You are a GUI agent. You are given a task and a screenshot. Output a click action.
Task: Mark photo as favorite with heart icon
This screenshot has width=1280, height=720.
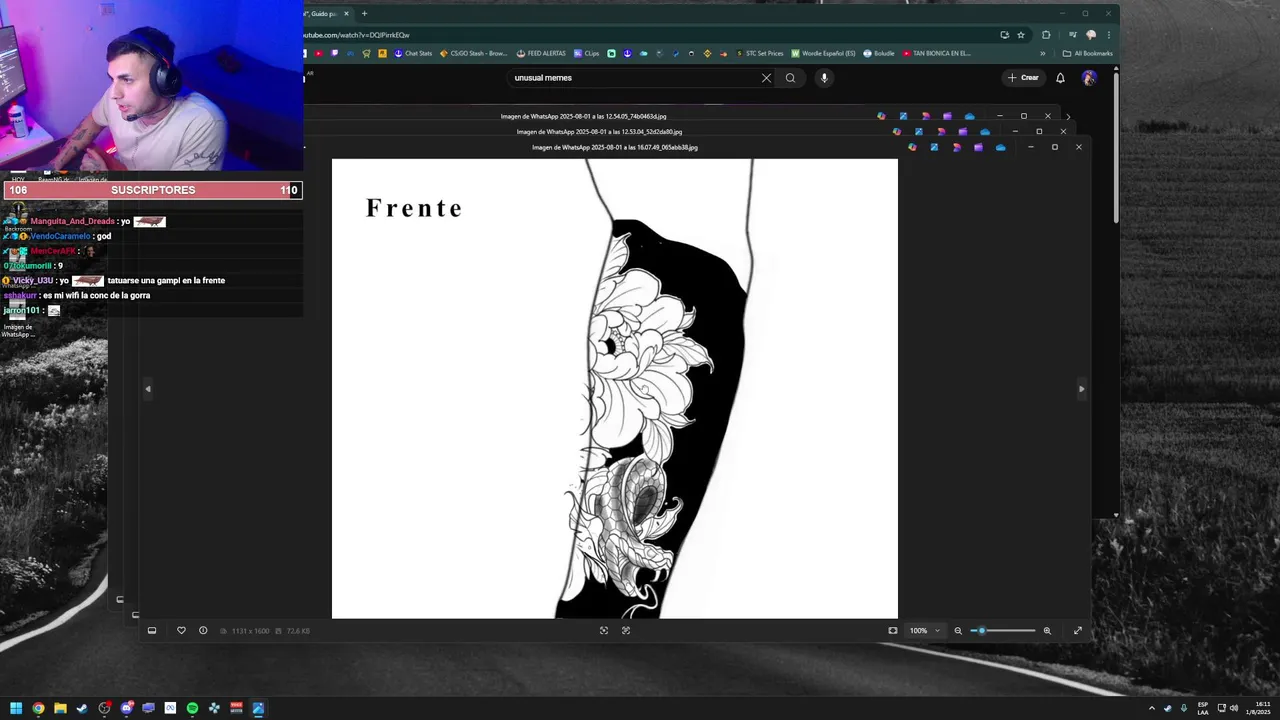pos(181,630)
